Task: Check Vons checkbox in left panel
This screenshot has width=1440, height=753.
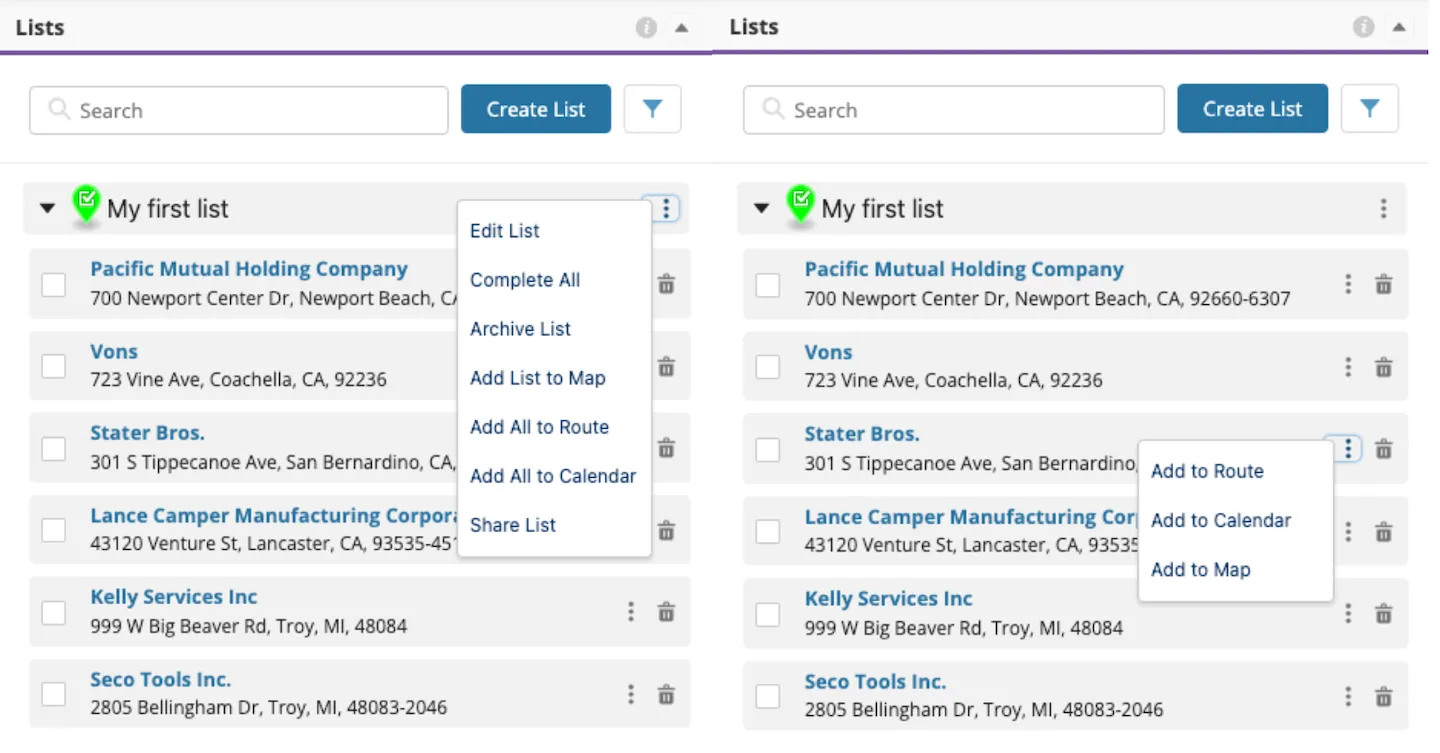Action: coord(54,367)
